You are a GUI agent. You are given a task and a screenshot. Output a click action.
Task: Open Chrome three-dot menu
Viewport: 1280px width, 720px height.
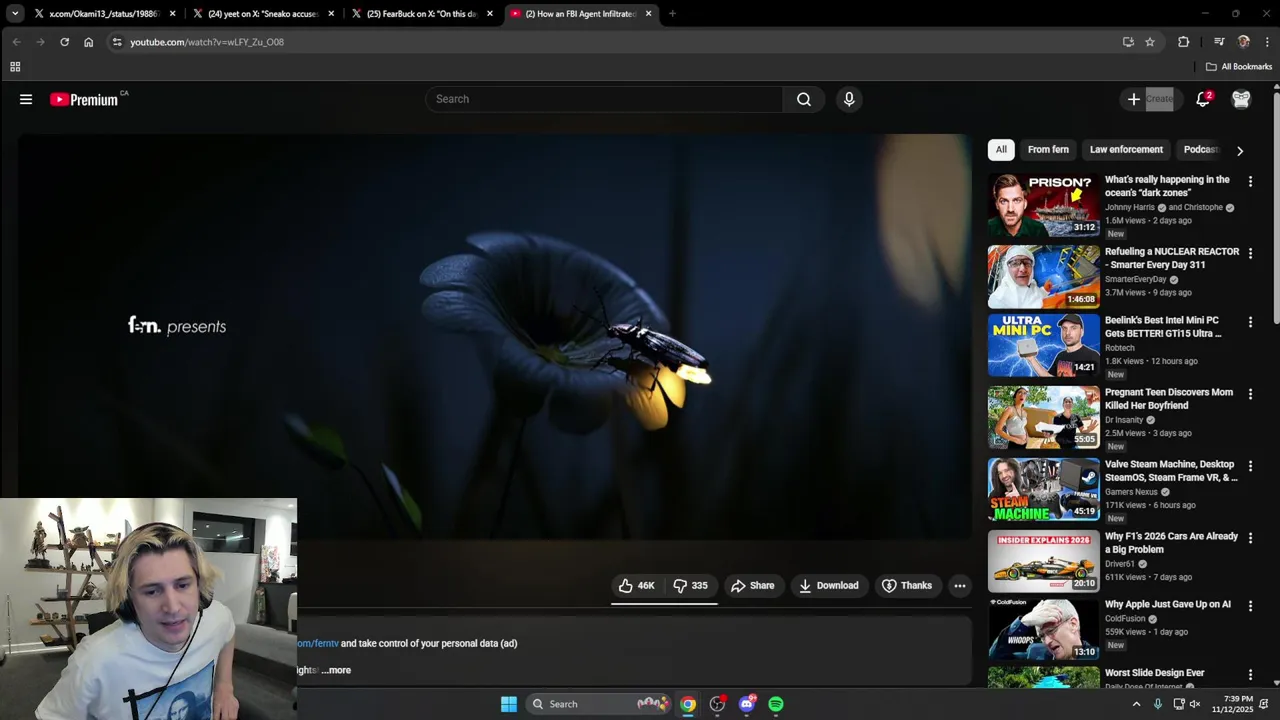tap(1267, 42)
